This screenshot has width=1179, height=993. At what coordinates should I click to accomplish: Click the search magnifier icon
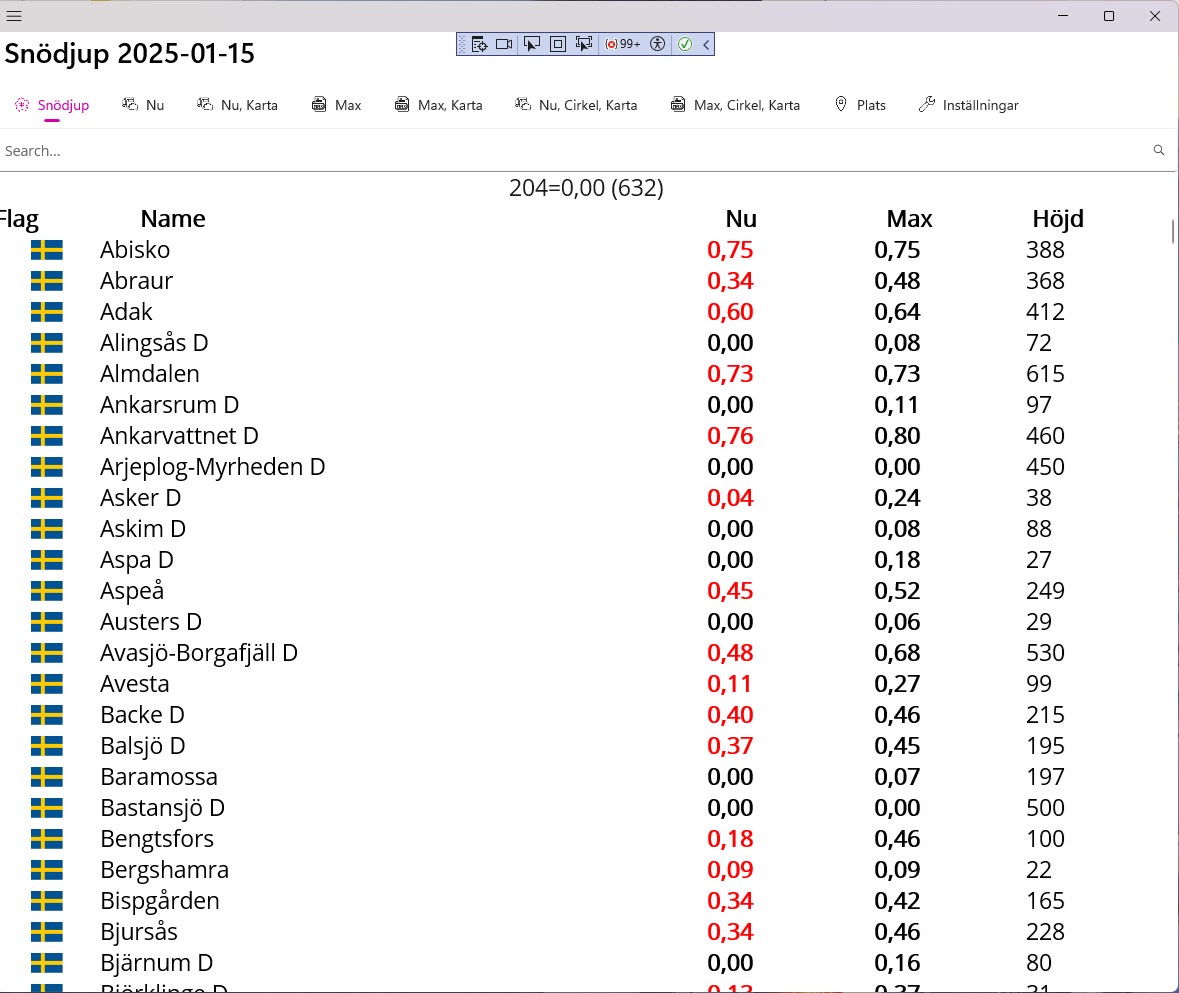[1159, 150]
